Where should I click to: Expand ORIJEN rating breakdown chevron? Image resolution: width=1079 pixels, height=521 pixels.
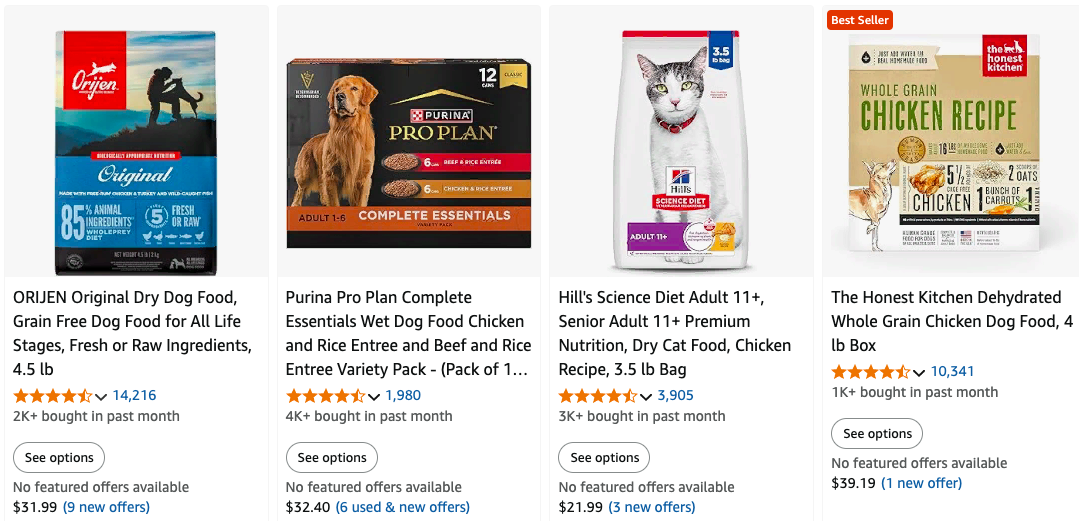(100, 396)
